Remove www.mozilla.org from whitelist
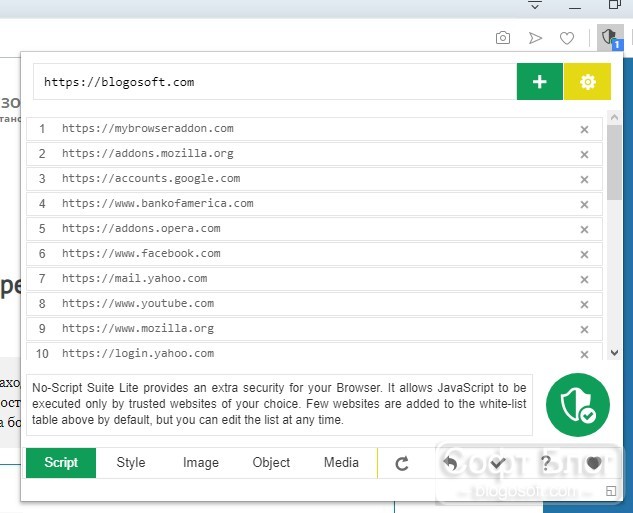This screenshot has width=633, height=513. [584, 330]
